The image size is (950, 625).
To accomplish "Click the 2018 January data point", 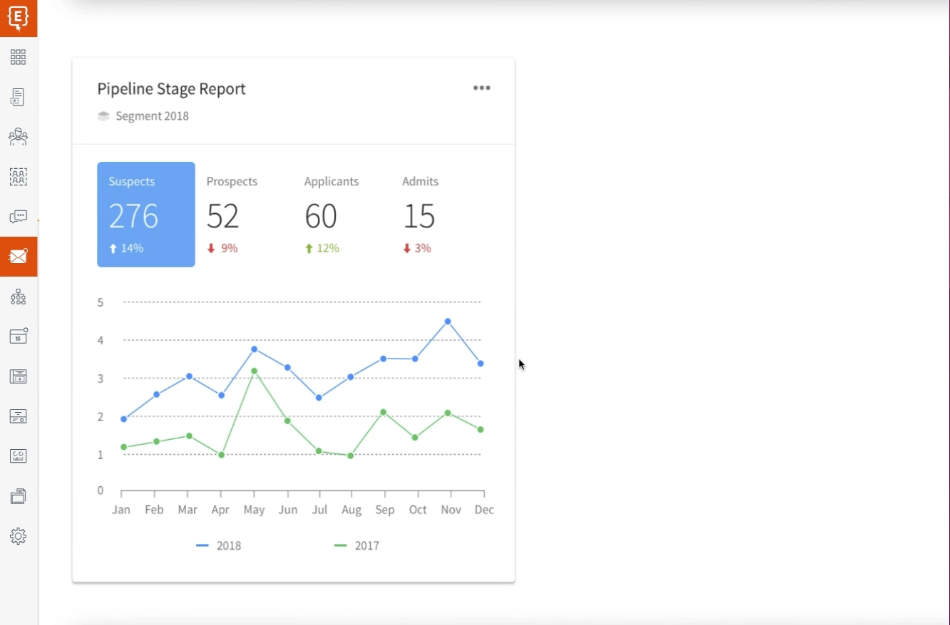I will coord(124,419).
